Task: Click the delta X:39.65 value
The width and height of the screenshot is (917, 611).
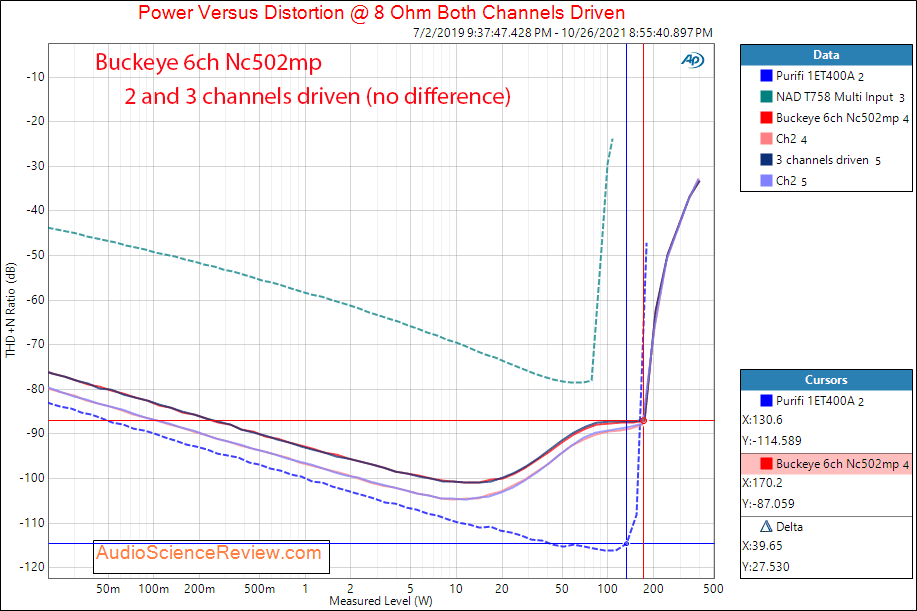Action: pos(762,546)
